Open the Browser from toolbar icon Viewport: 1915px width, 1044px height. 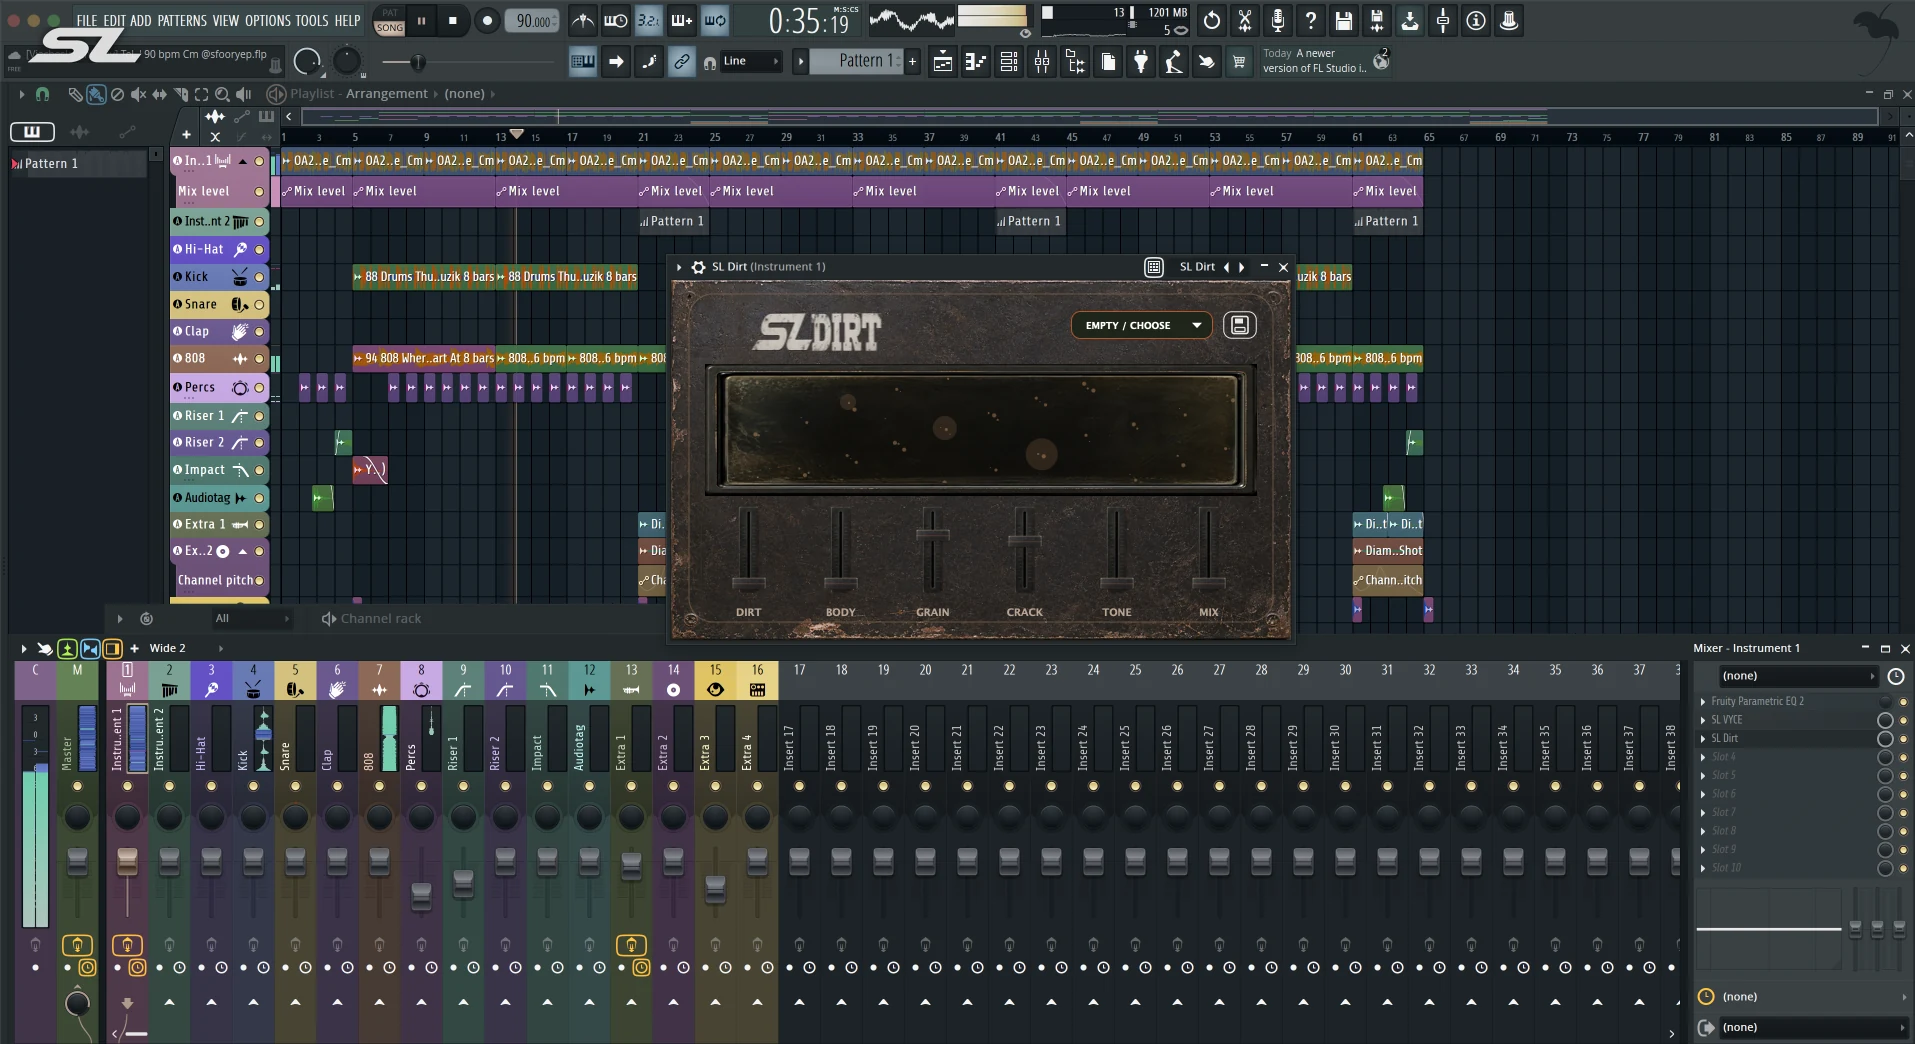[x=1075, y=62]
